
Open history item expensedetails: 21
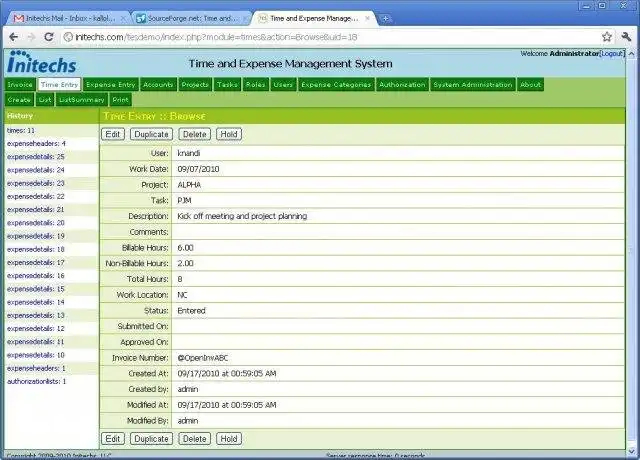click(36, 209)
